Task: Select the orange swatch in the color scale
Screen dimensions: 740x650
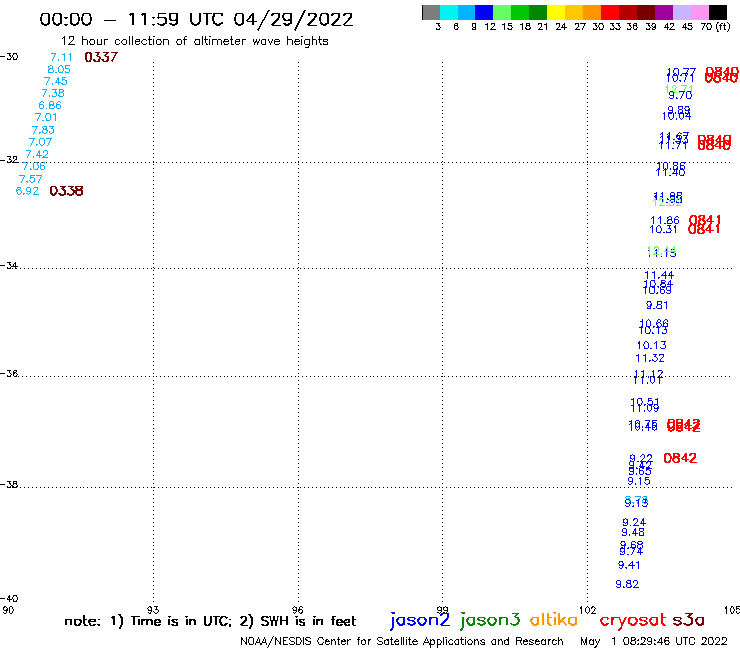Action: (592, 12)
